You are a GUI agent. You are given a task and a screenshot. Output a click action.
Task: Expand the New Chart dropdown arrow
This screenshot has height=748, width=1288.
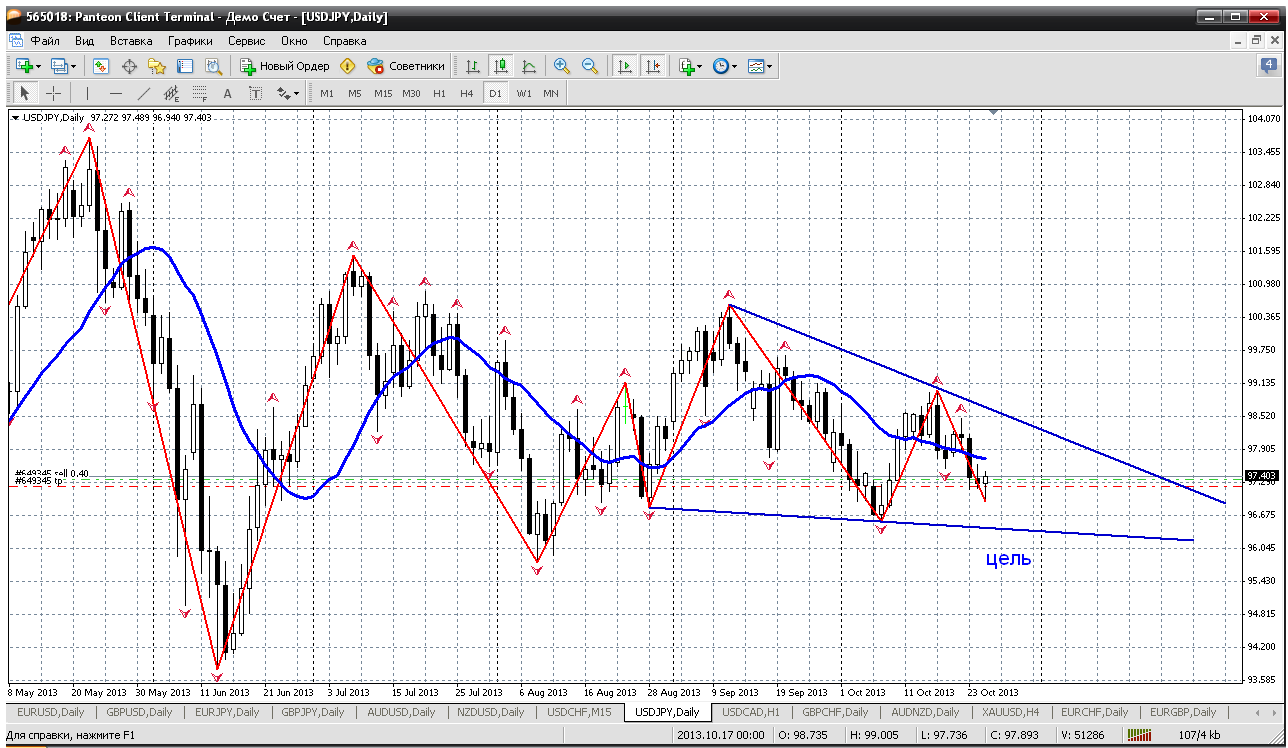pos(38,67)
